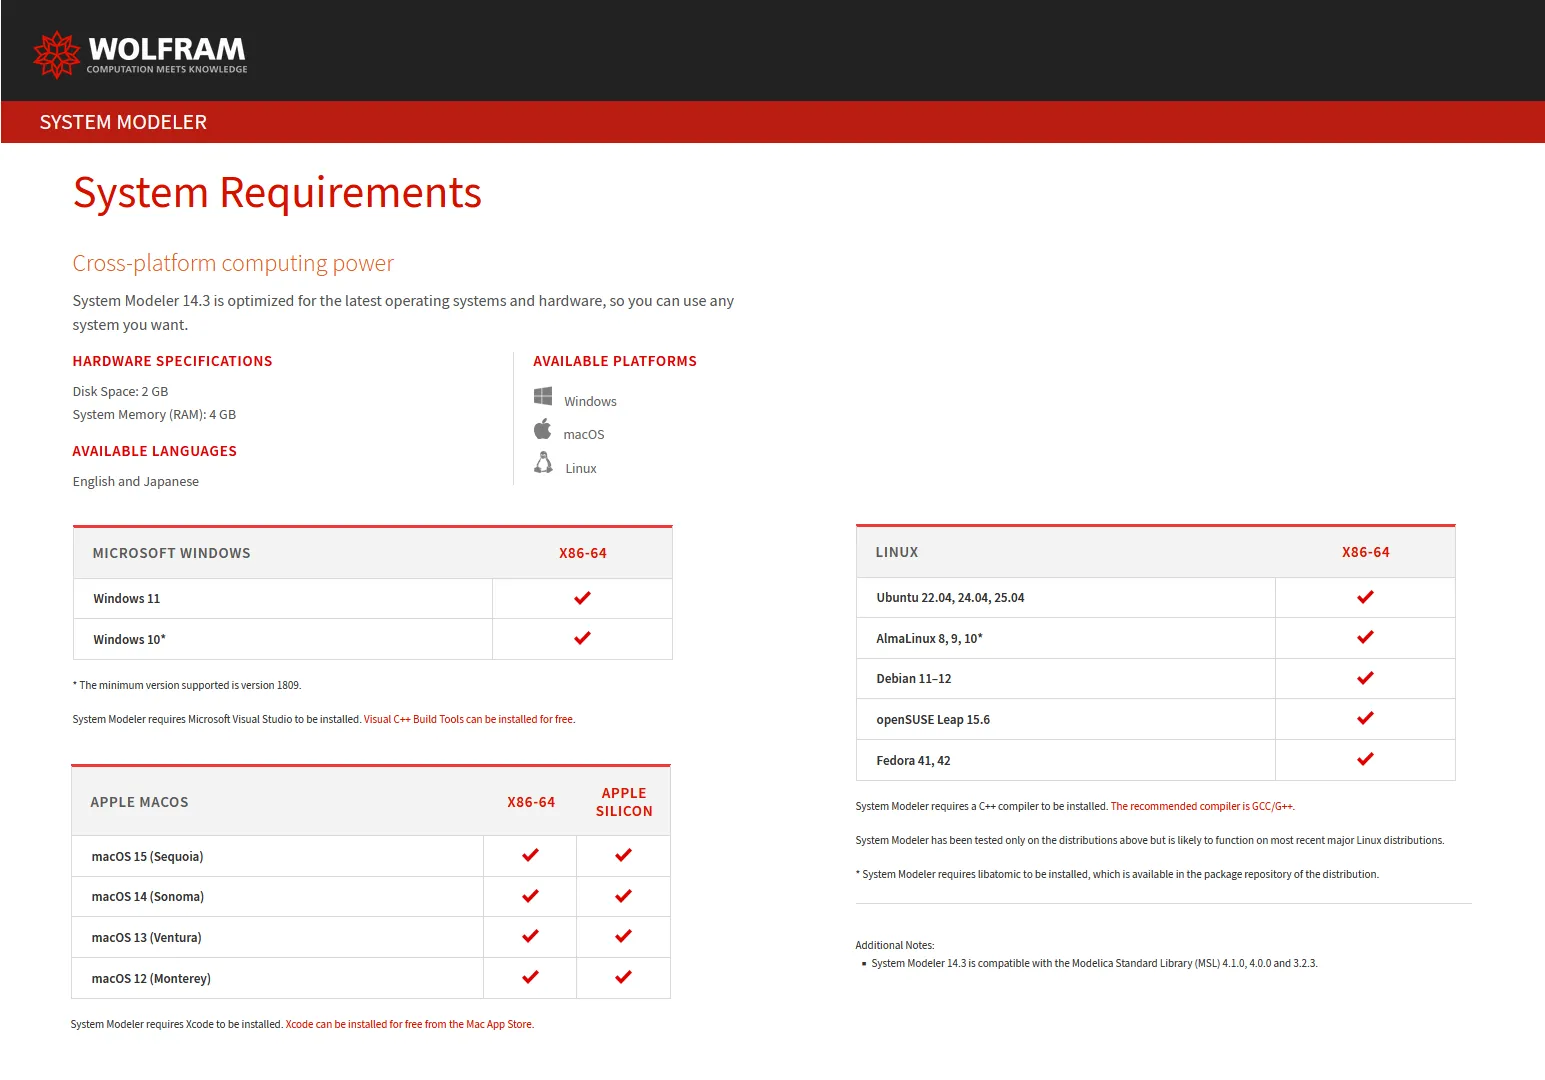Click the HARDWARE SPECIFICATIONS heading

click(172, 361)
